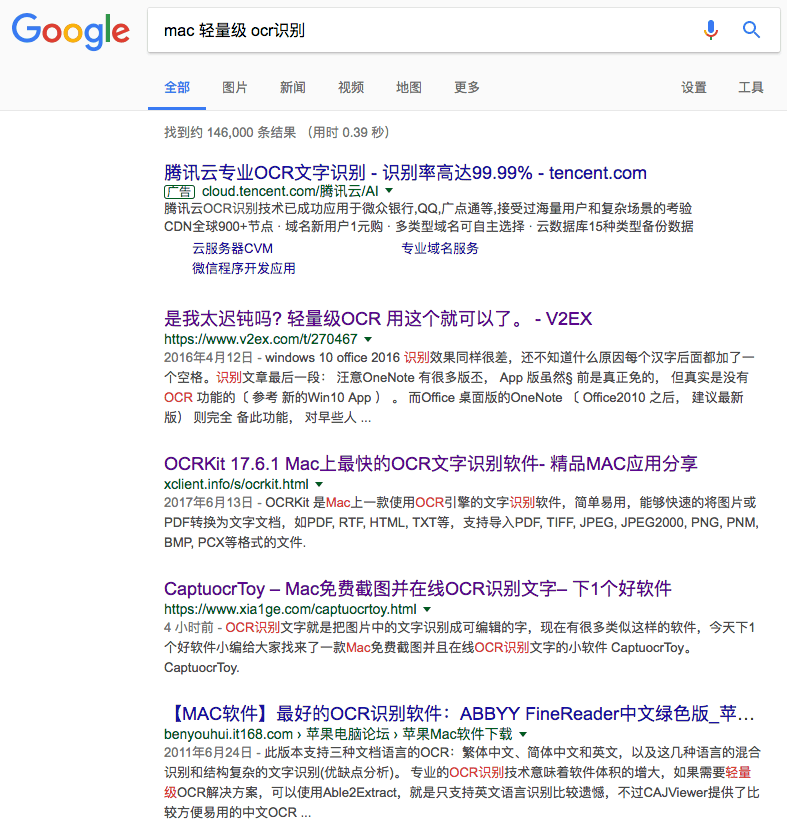The width and height of the screenshot is (787, 821).
Task: Click the microphone voice search icon
Action: [x=711, y=30]
